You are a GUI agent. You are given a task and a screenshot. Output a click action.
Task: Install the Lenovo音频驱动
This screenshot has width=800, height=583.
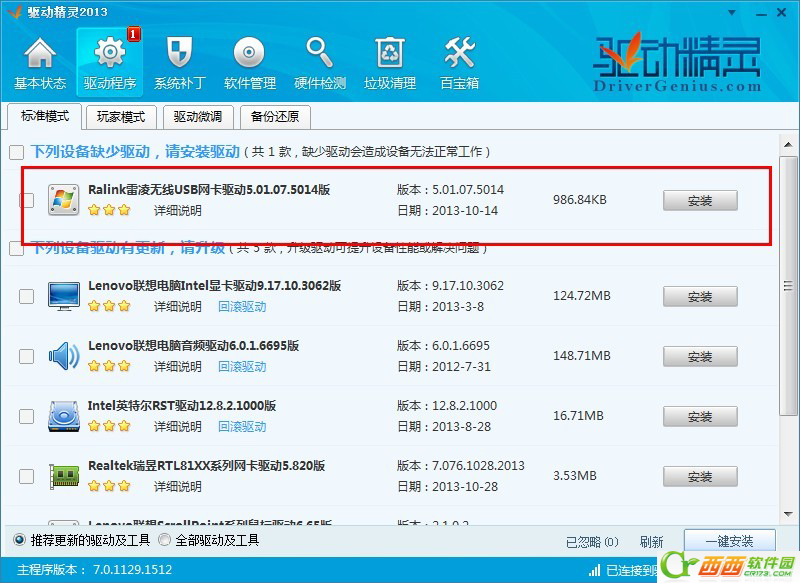click(x=700, y=356)
